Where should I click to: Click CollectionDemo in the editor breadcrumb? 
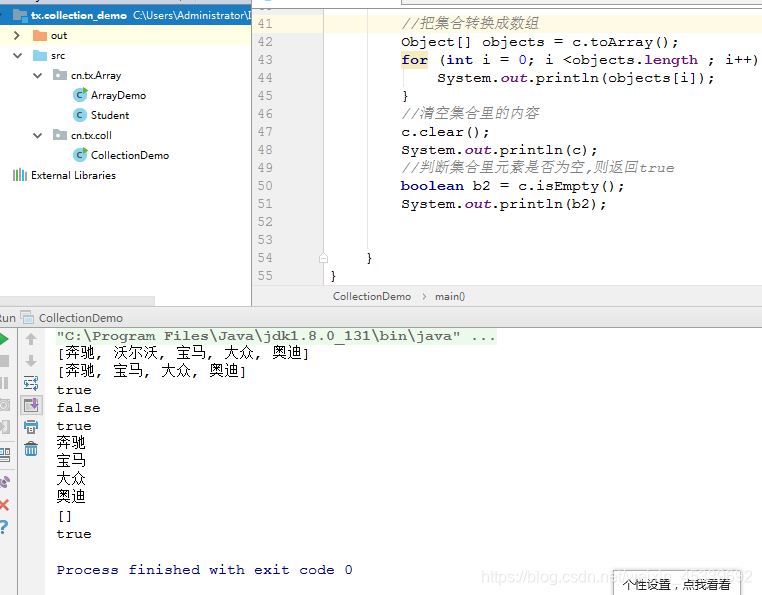coord(372,296)
